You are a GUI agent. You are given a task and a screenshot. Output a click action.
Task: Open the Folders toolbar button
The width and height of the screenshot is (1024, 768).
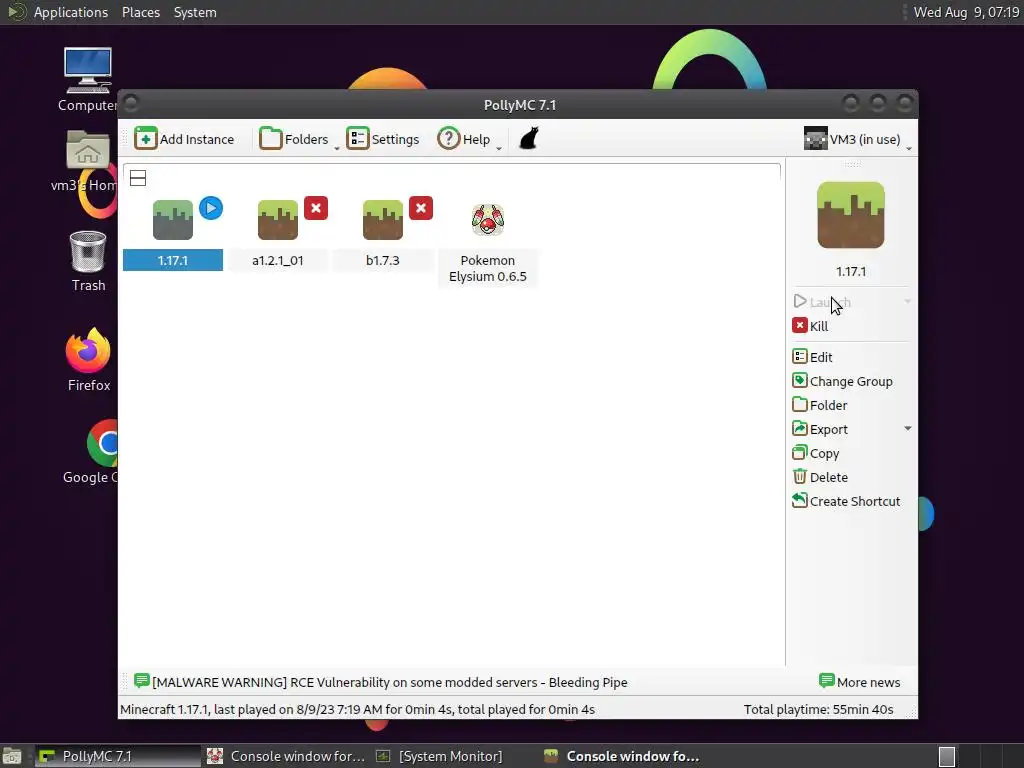click(294, 138)
